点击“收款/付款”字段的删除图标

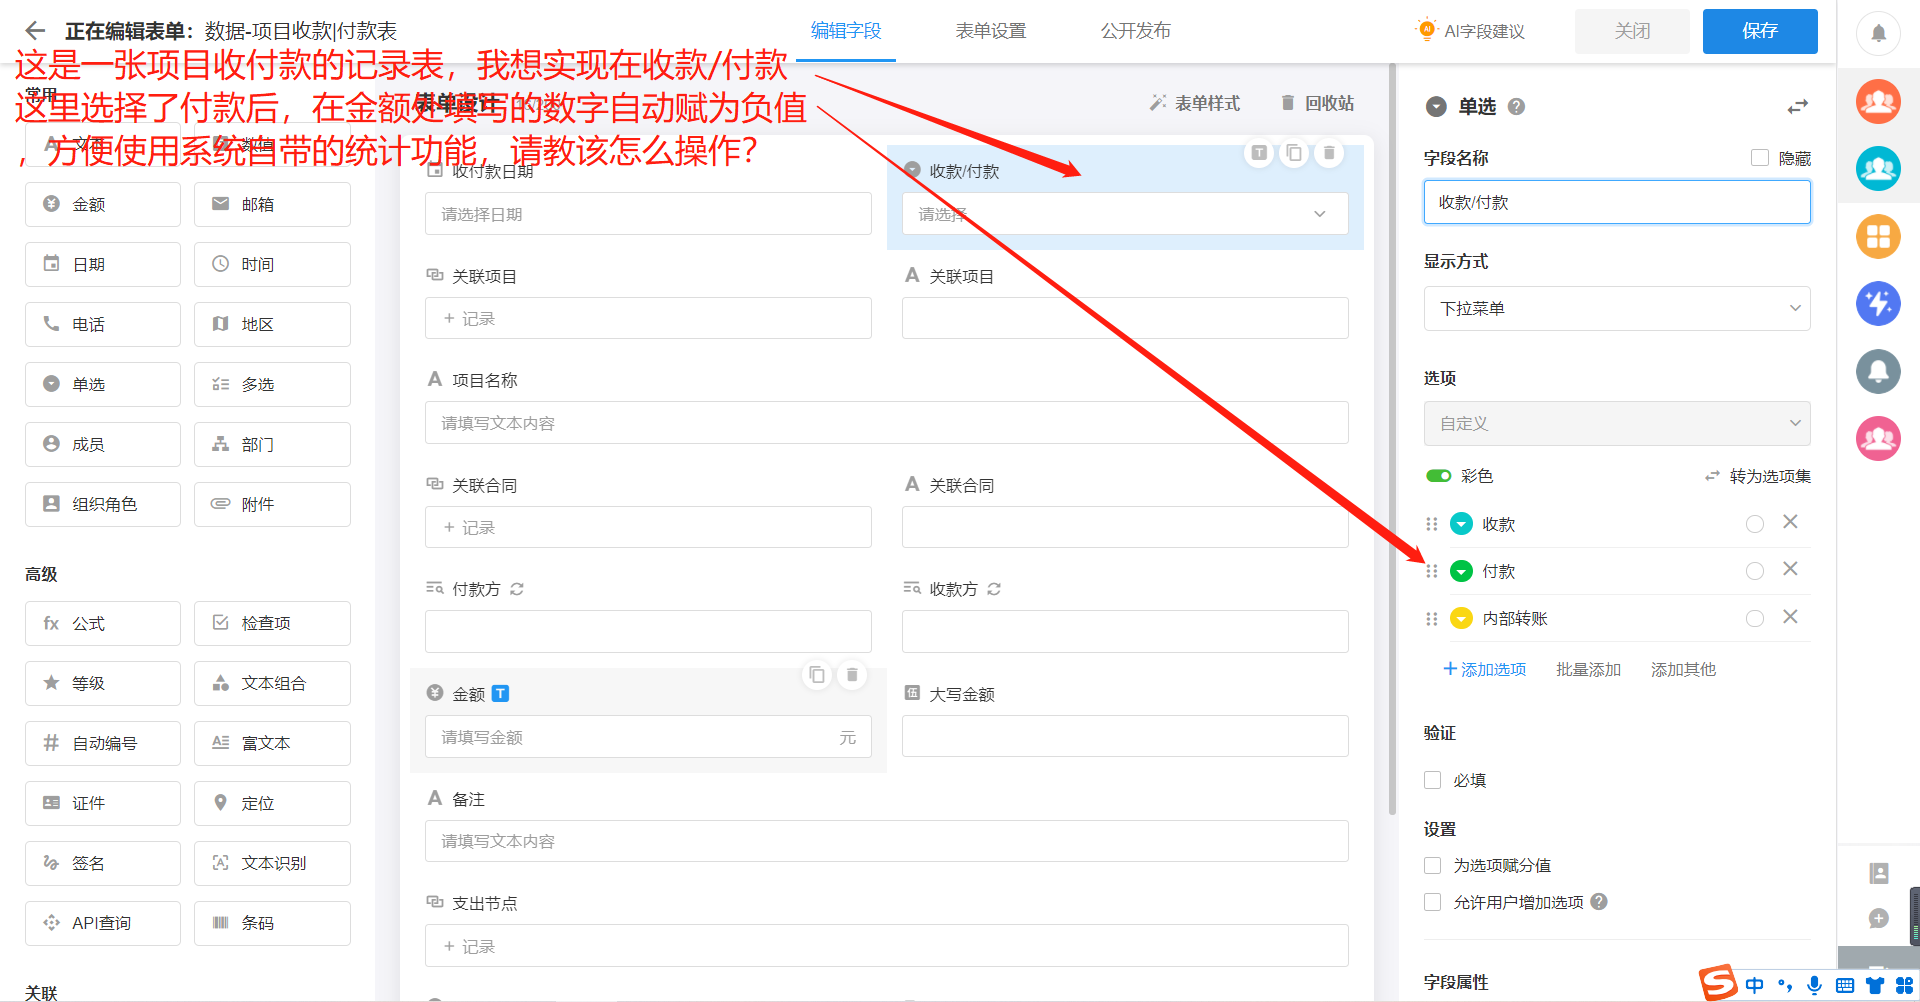[1329, 153]
